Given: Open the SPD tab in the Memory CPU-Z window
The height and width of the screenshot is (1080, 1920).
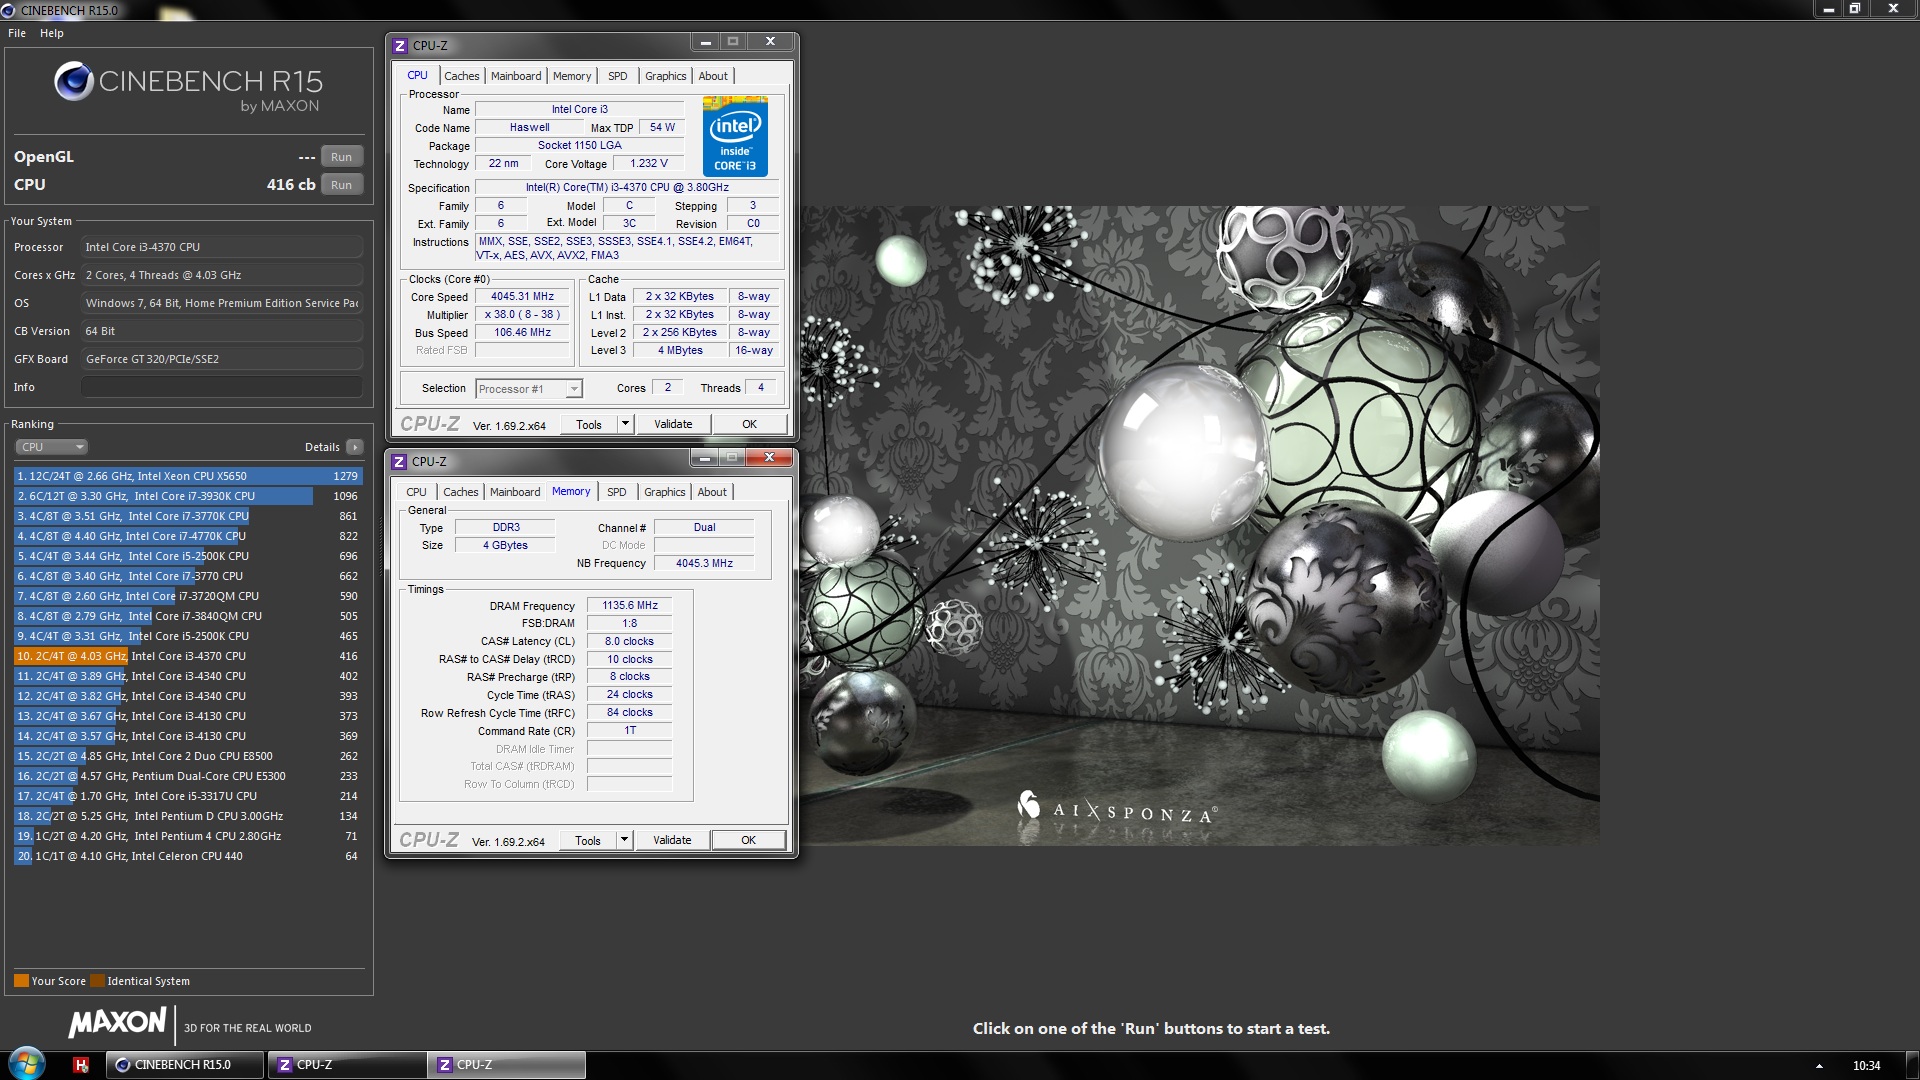Looking at the screenshot, I should click(x=616, y=492).
